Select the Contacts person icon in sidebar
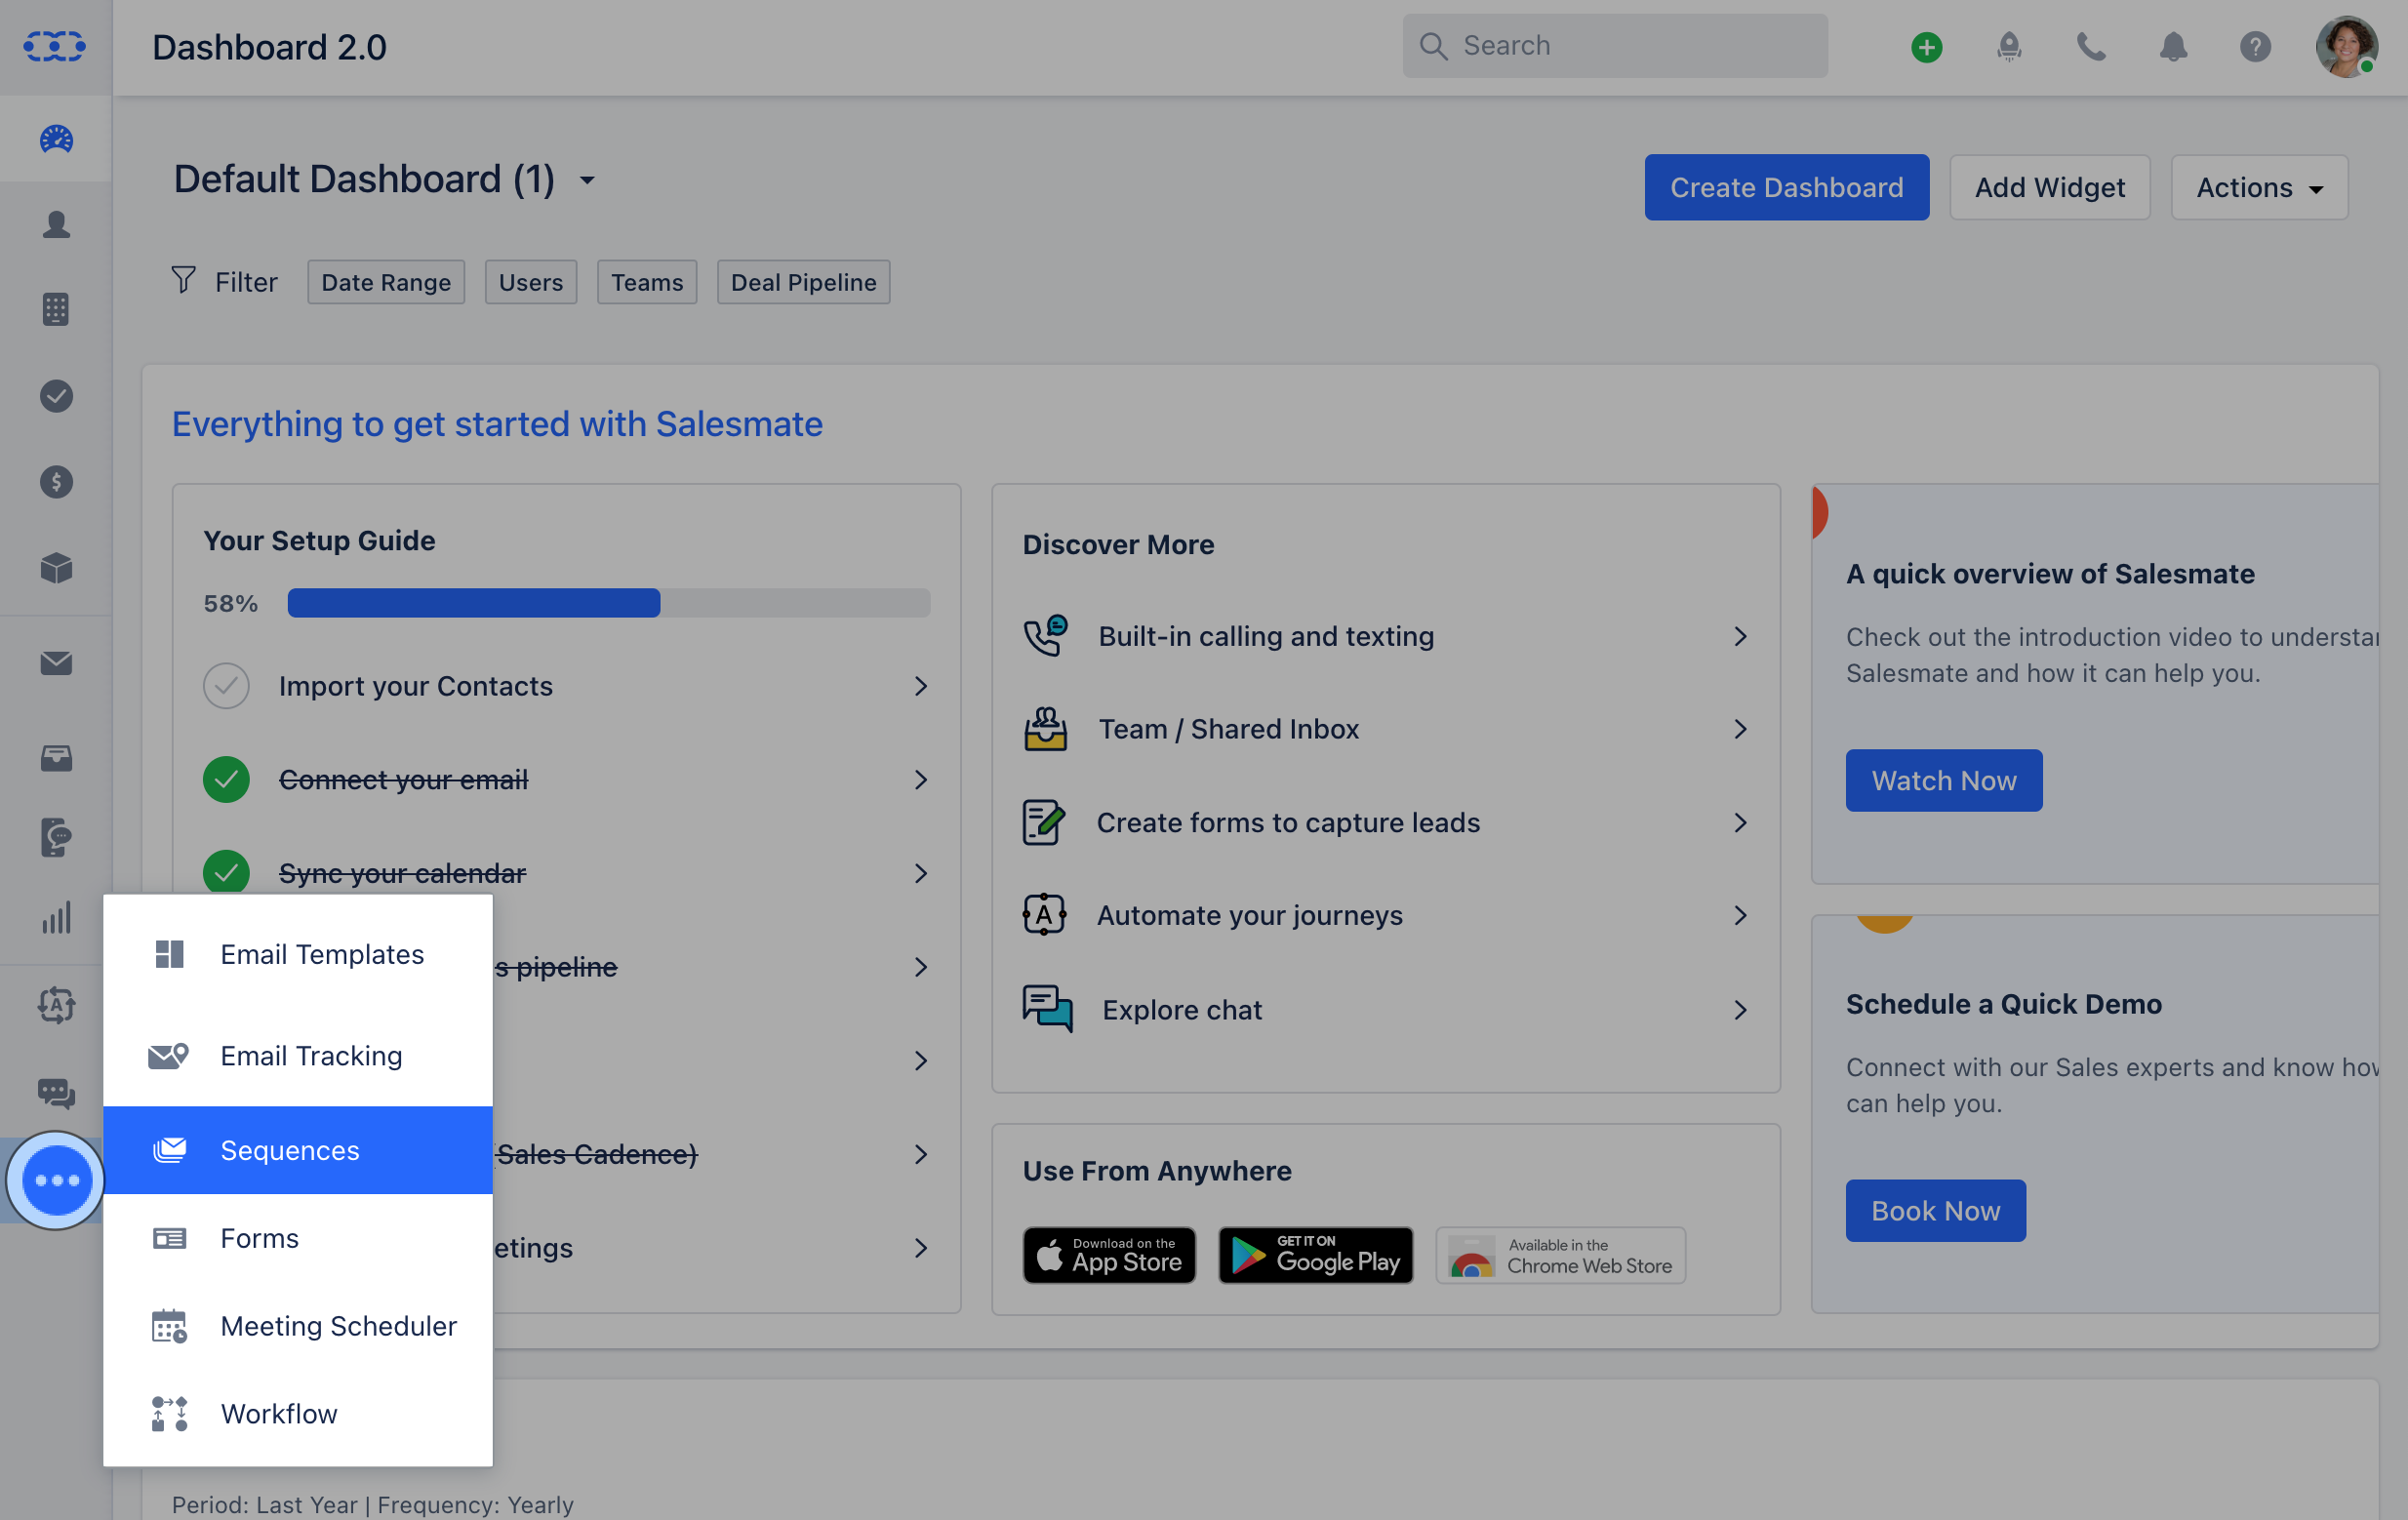The width and height of the screenshot is (2408, 1520). (x=55, y=225)
